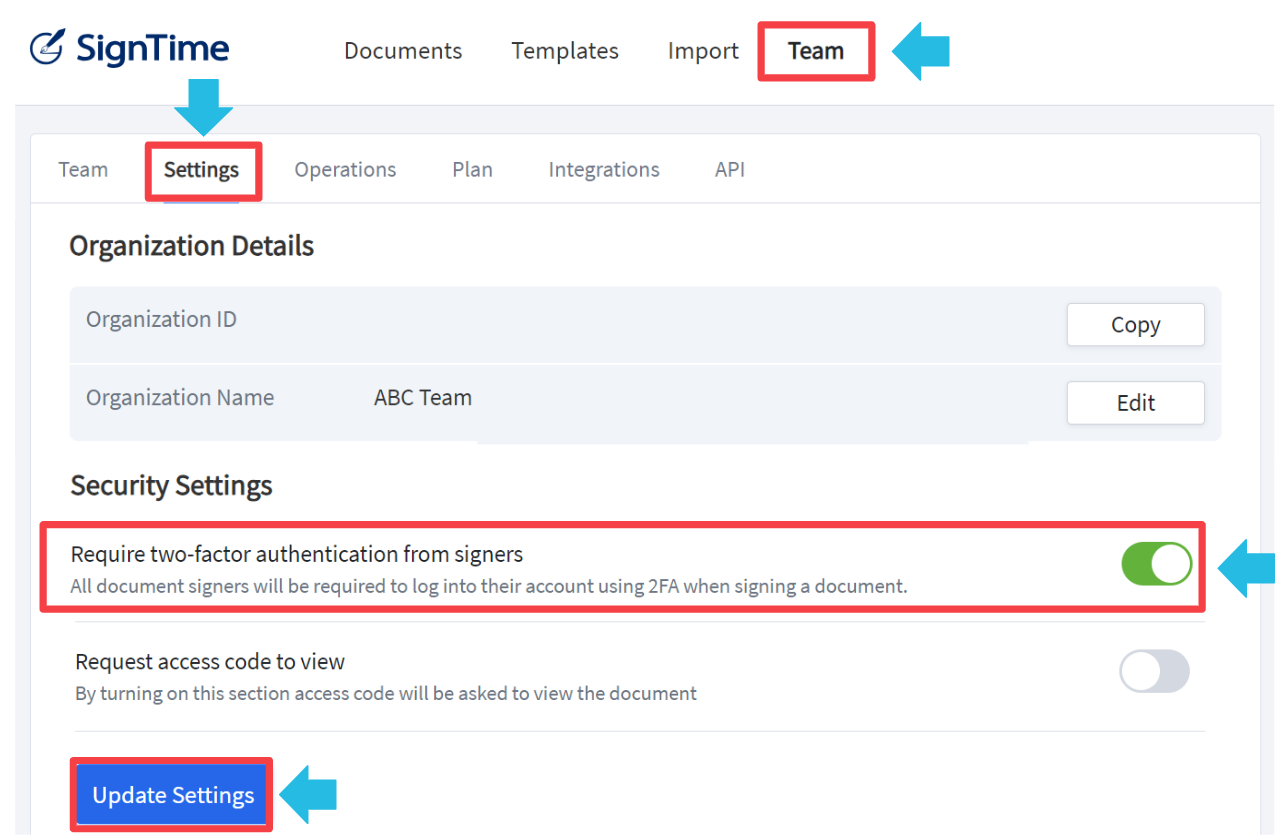Switch to the API tab
The image size is (1287, 835).
tap(730, 170)
